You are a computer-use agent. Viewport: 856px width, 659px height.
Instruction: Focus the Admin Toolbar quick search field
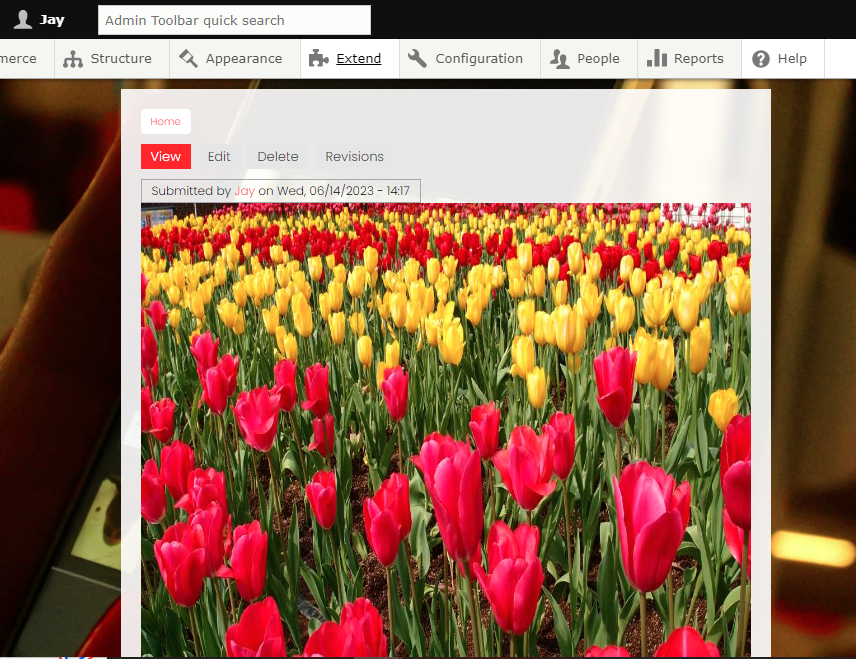pyautogui.click(x=234, y=20)
